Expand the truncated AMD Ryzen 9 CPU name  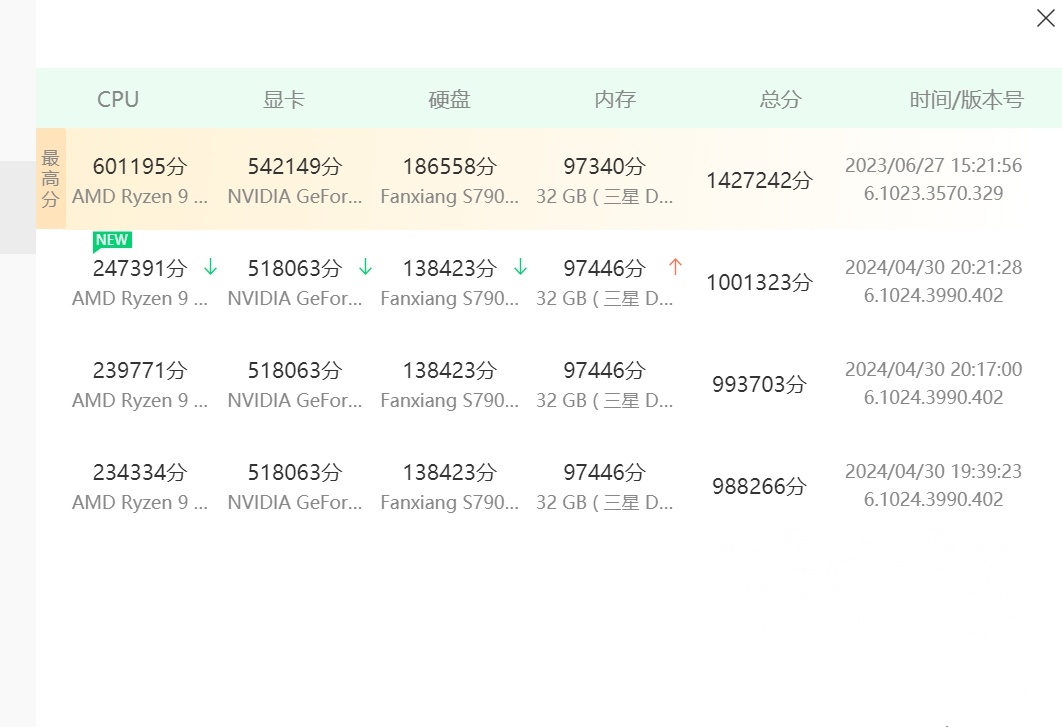[140, 196]
